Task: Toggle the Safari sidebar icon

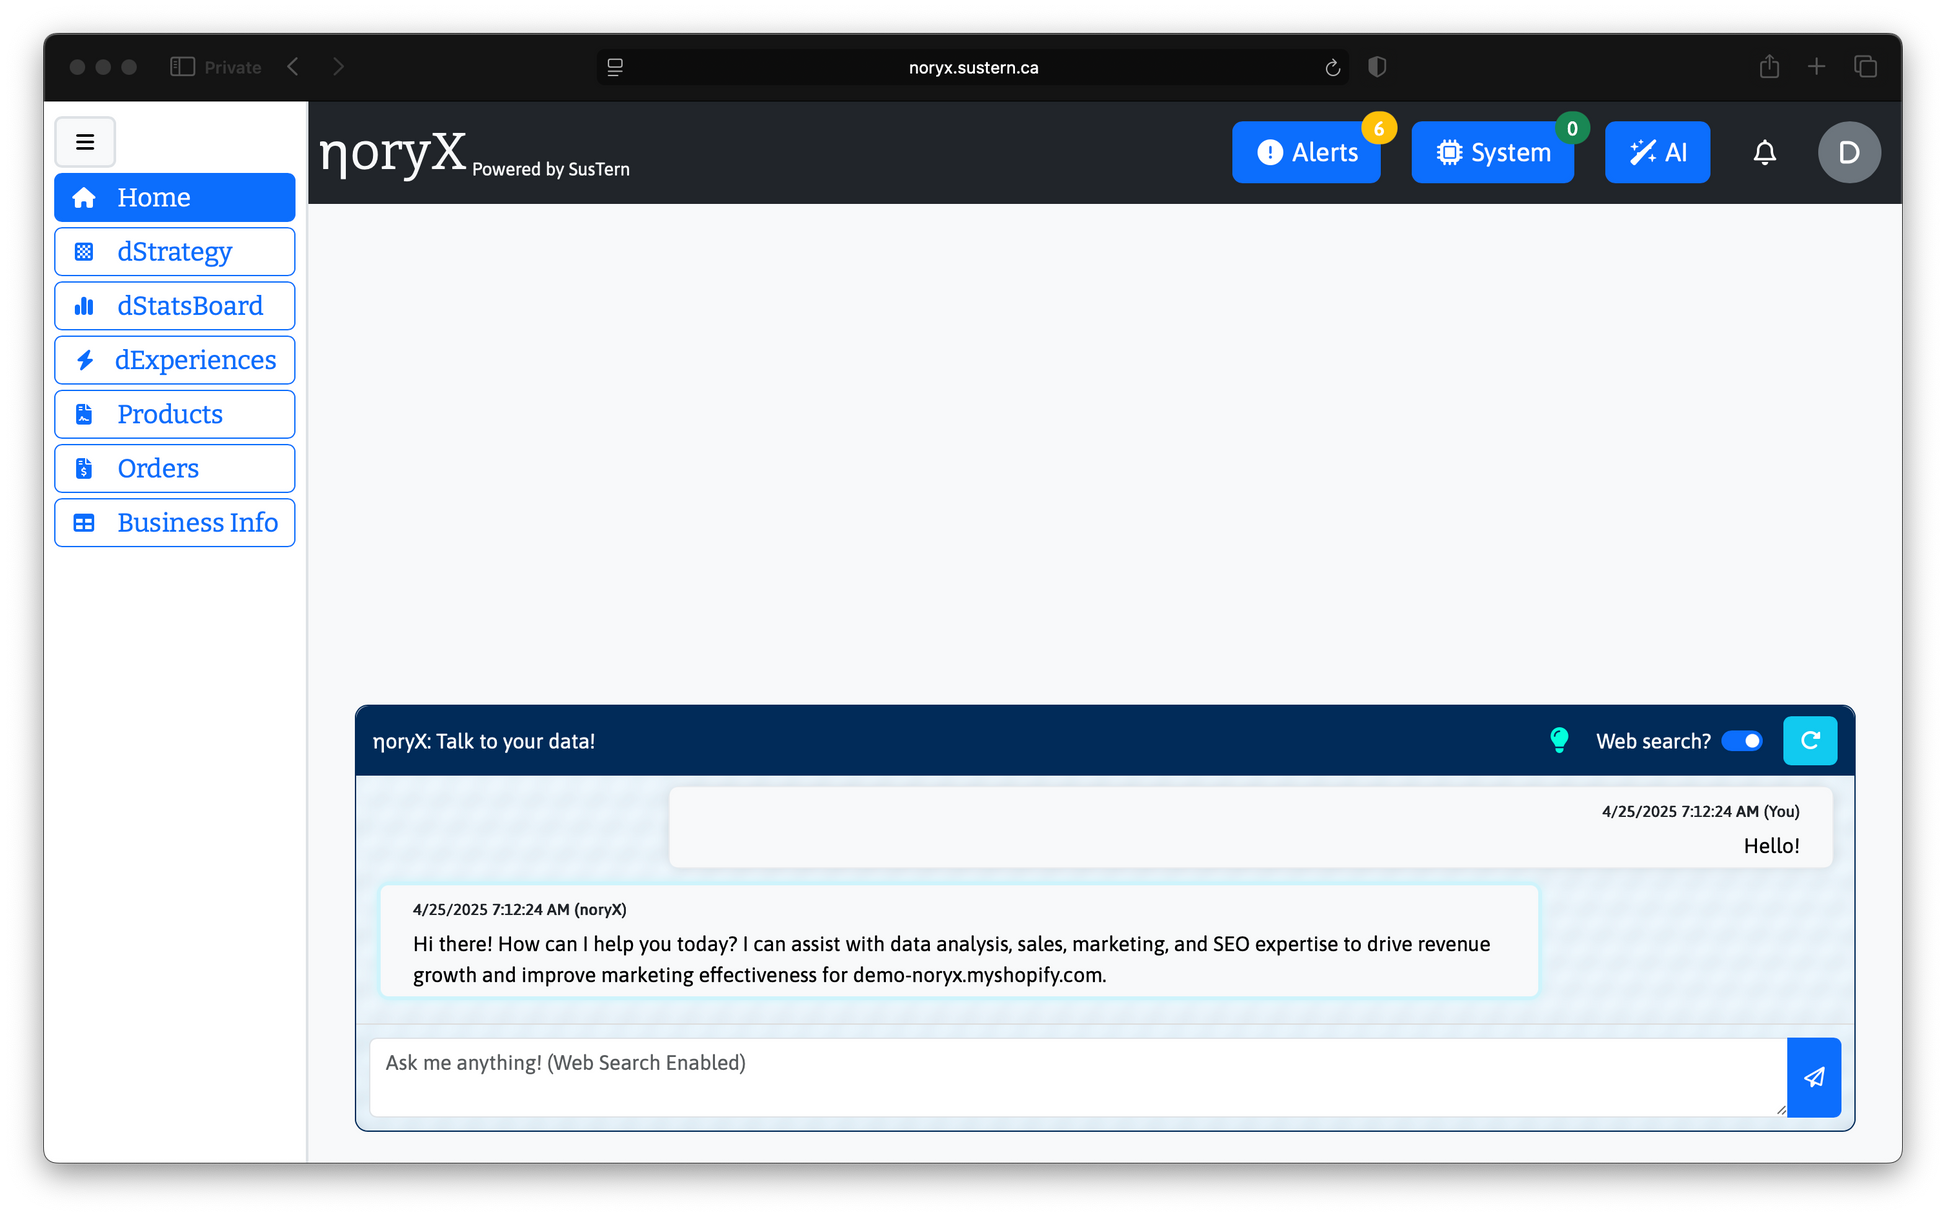Action: point(182,66)
